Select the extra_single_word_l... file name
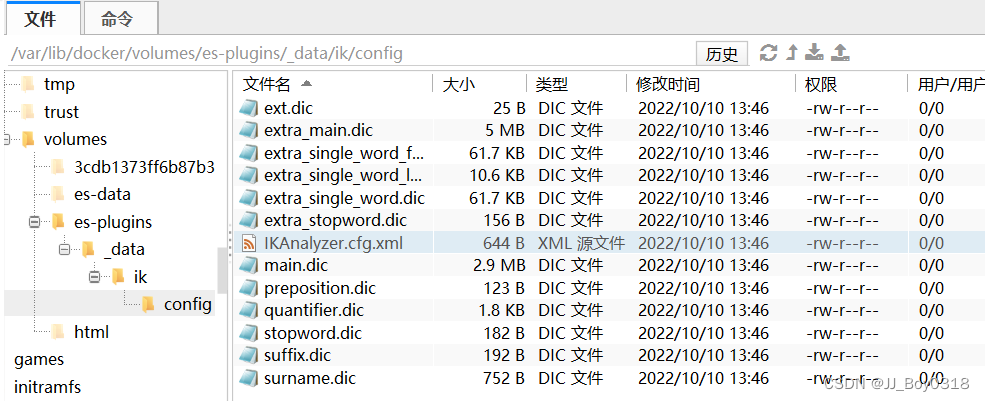 343,176
